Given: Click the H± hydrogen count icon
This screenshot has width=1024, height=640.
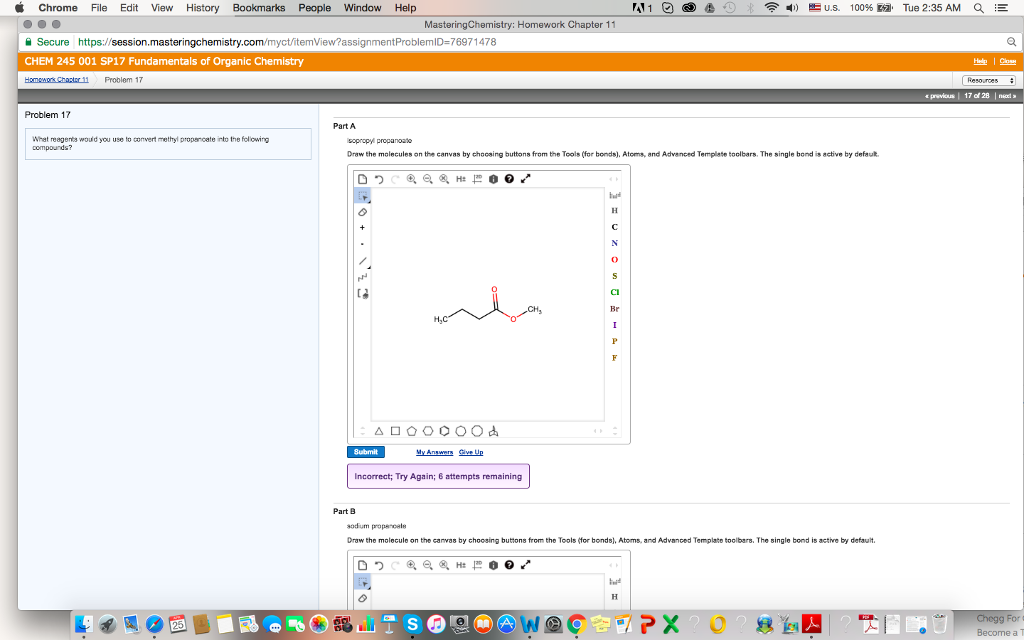Looking at the screenshot, I should click(x=459, y=178).
